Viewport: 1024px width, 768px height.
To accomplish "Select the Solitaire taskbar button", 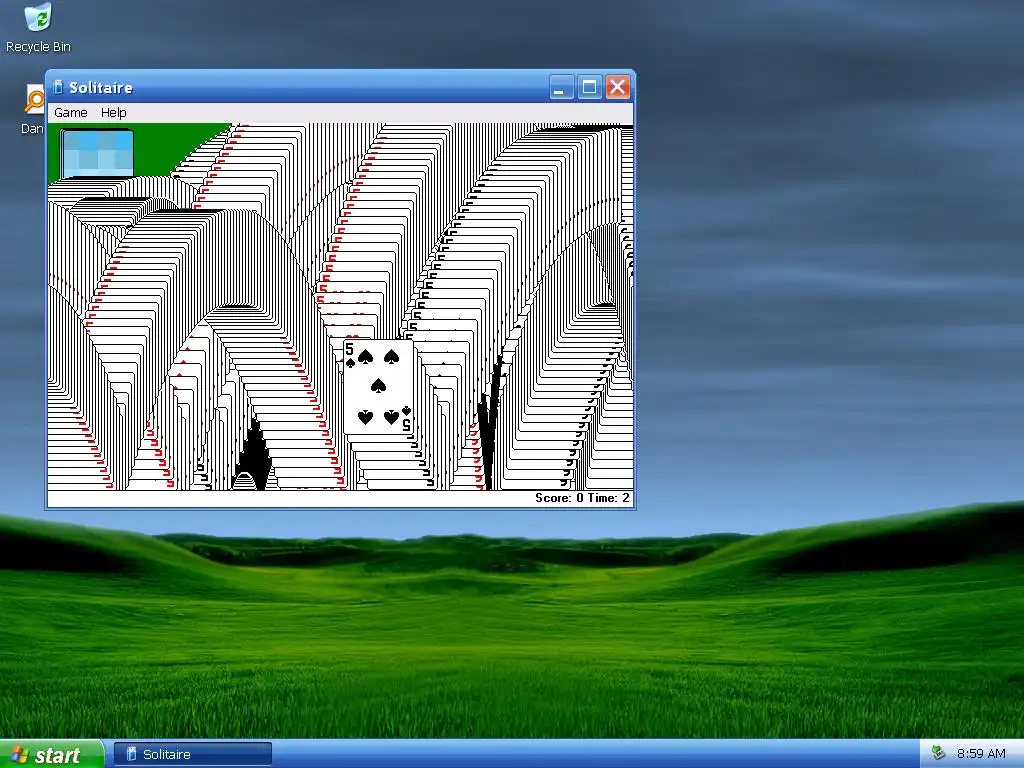I will coord(193,754).
